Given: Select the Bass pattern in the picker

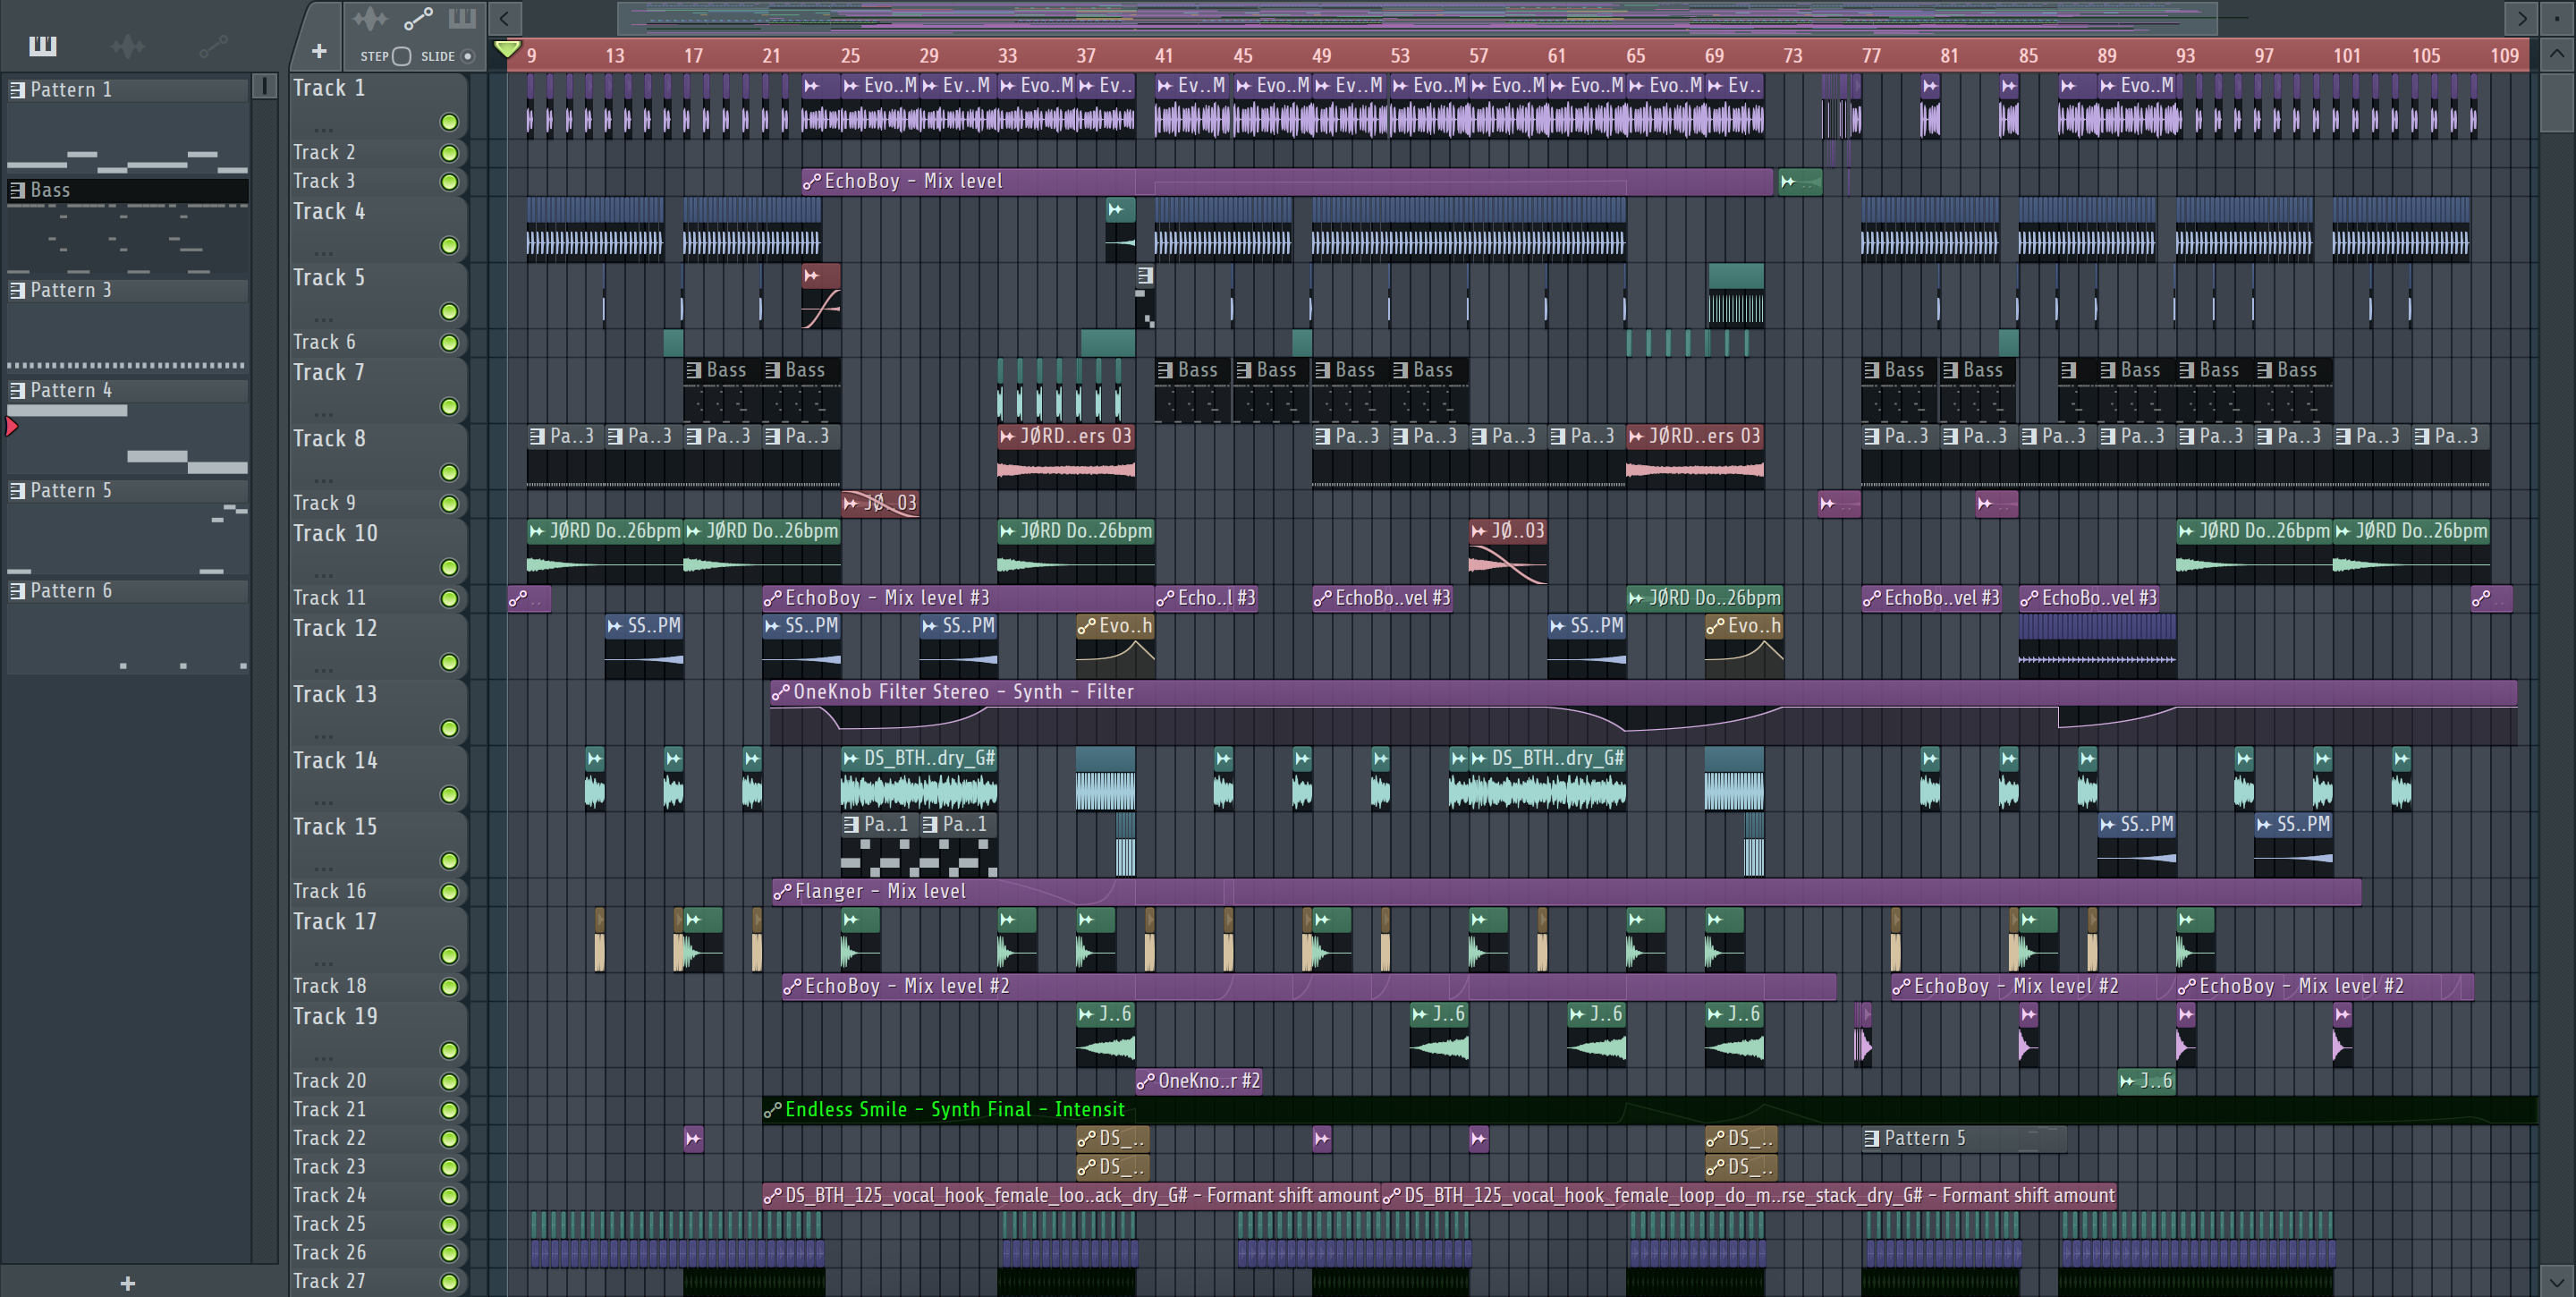Looking at the screenshot, I should coord(128,190).
